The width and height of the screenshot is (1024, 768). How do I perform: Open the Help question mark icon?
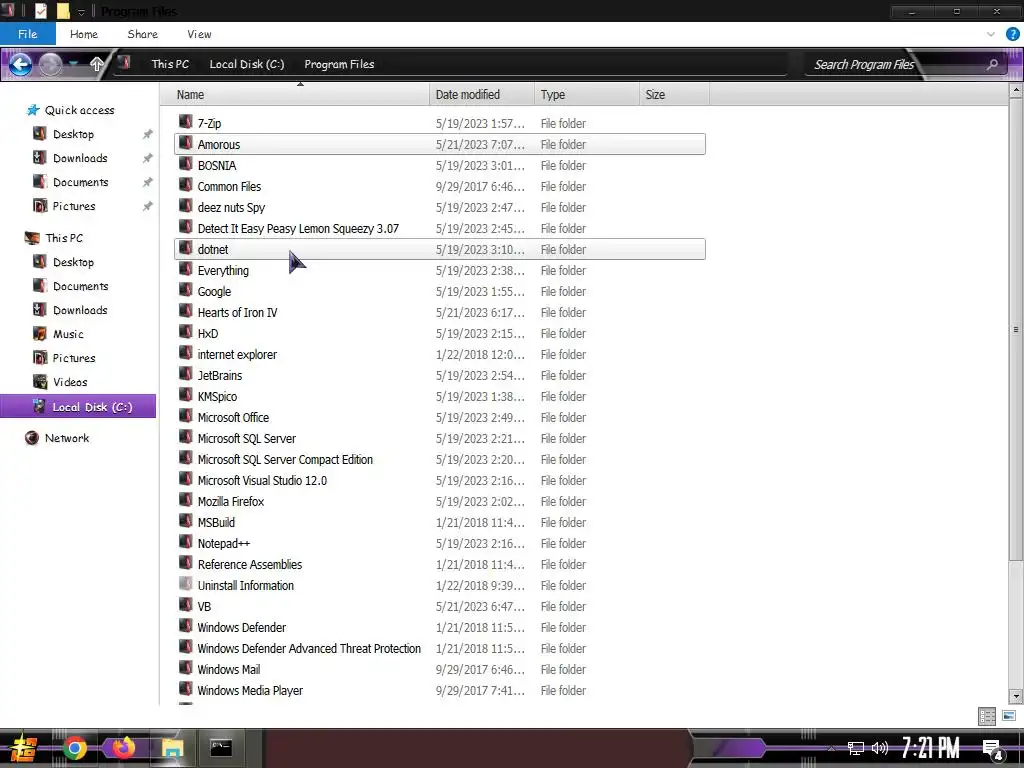click(x=1012, y=34)
